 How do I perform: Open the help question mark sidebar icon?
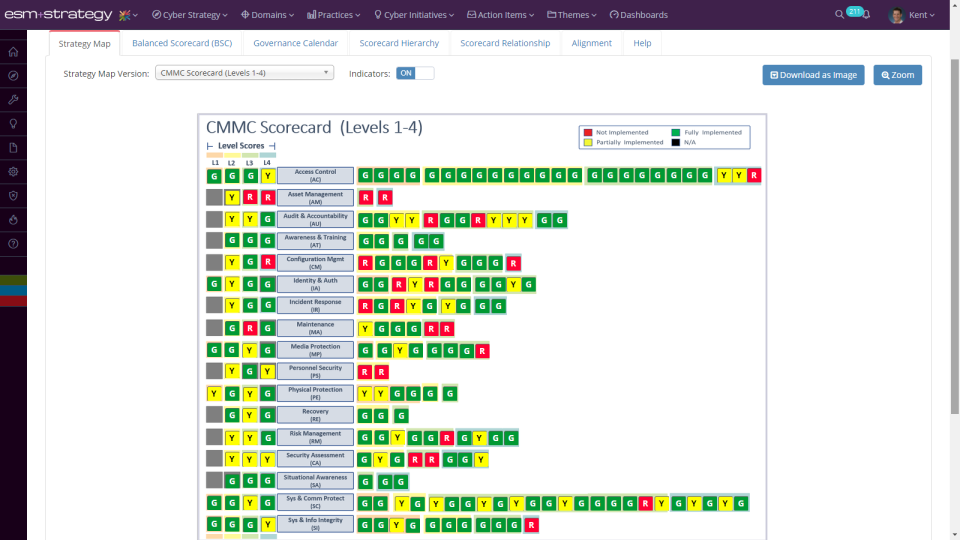[x=13, y=244]
